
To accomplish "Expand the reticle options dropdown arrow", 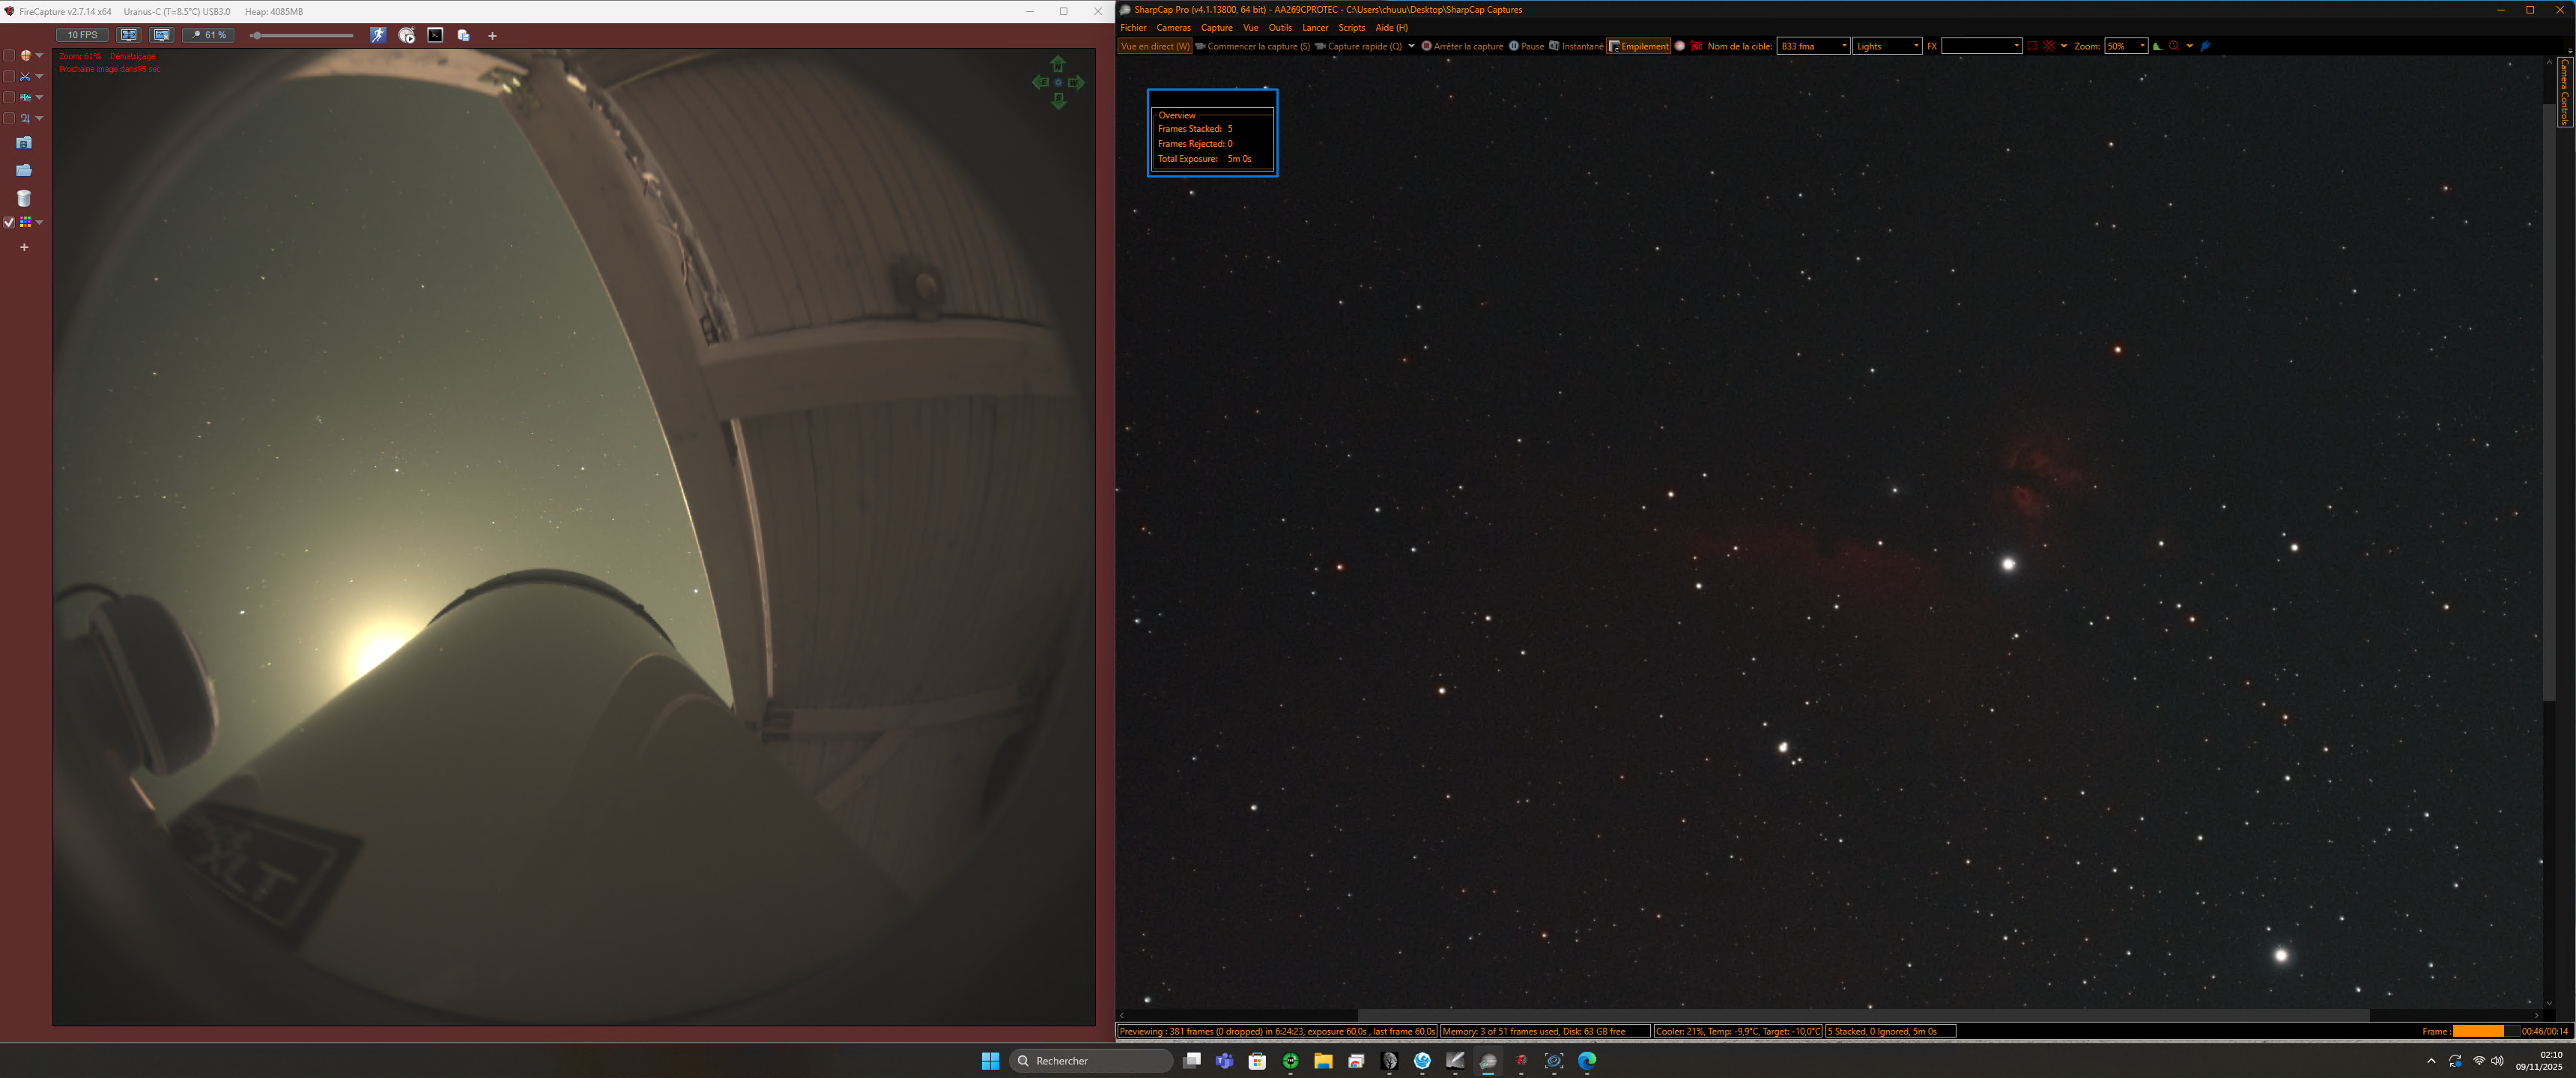I will click(x=40, y=56).
